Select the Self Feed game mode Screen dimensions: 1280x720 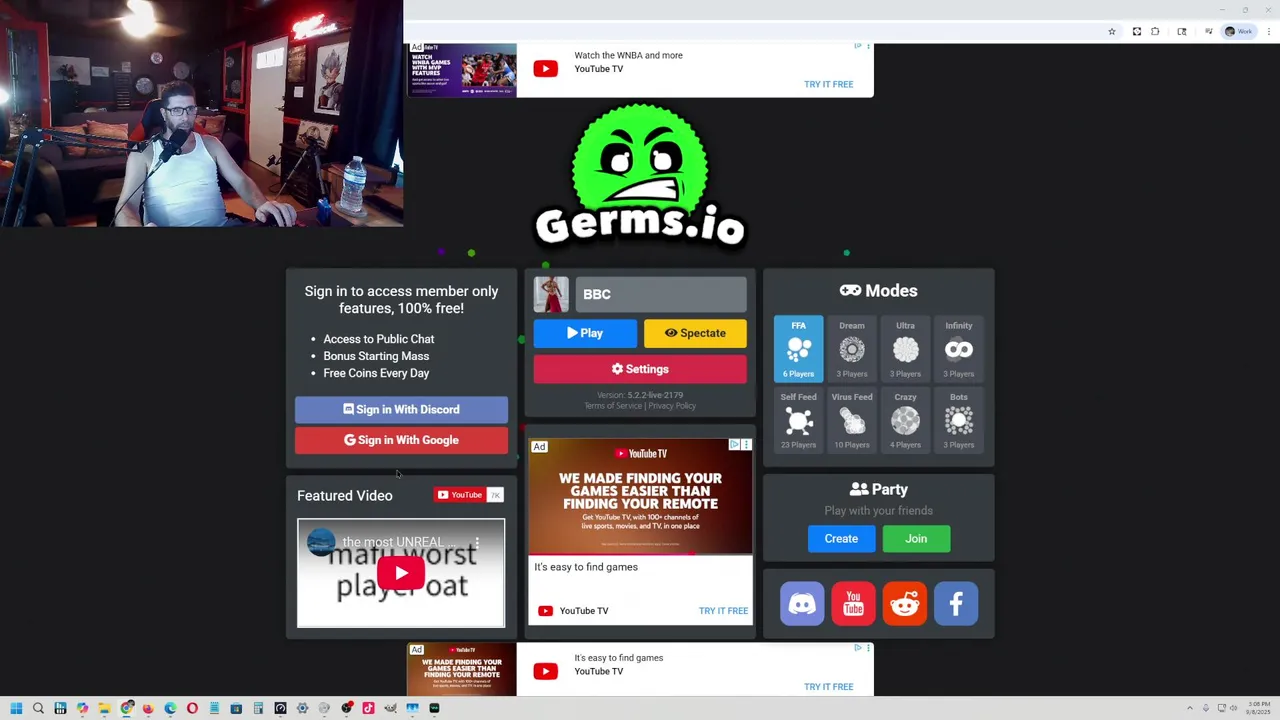[x=798, y=420]
